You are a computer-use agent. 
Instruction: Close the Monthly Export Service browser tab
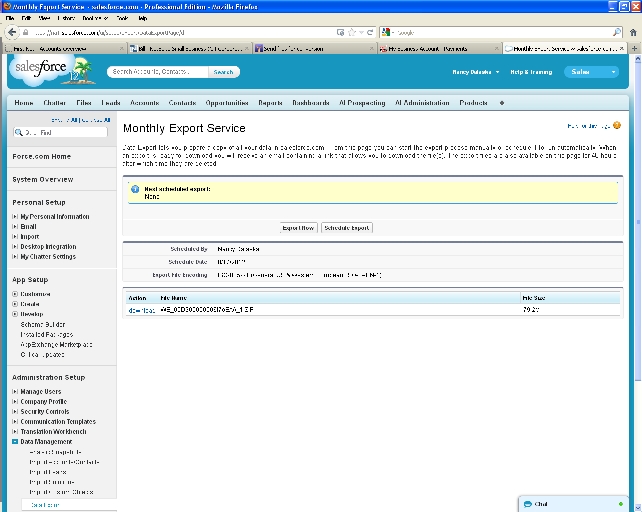click(622, 48)
